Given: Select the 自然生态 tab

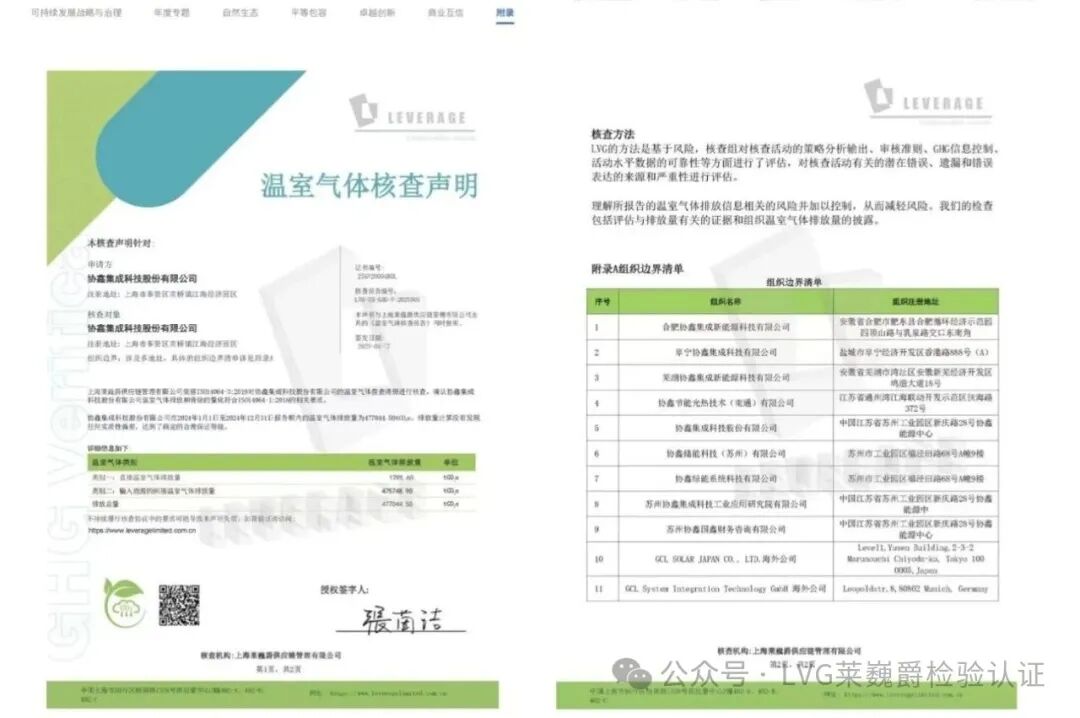Looking at the screenshot, I should (240, 12).
